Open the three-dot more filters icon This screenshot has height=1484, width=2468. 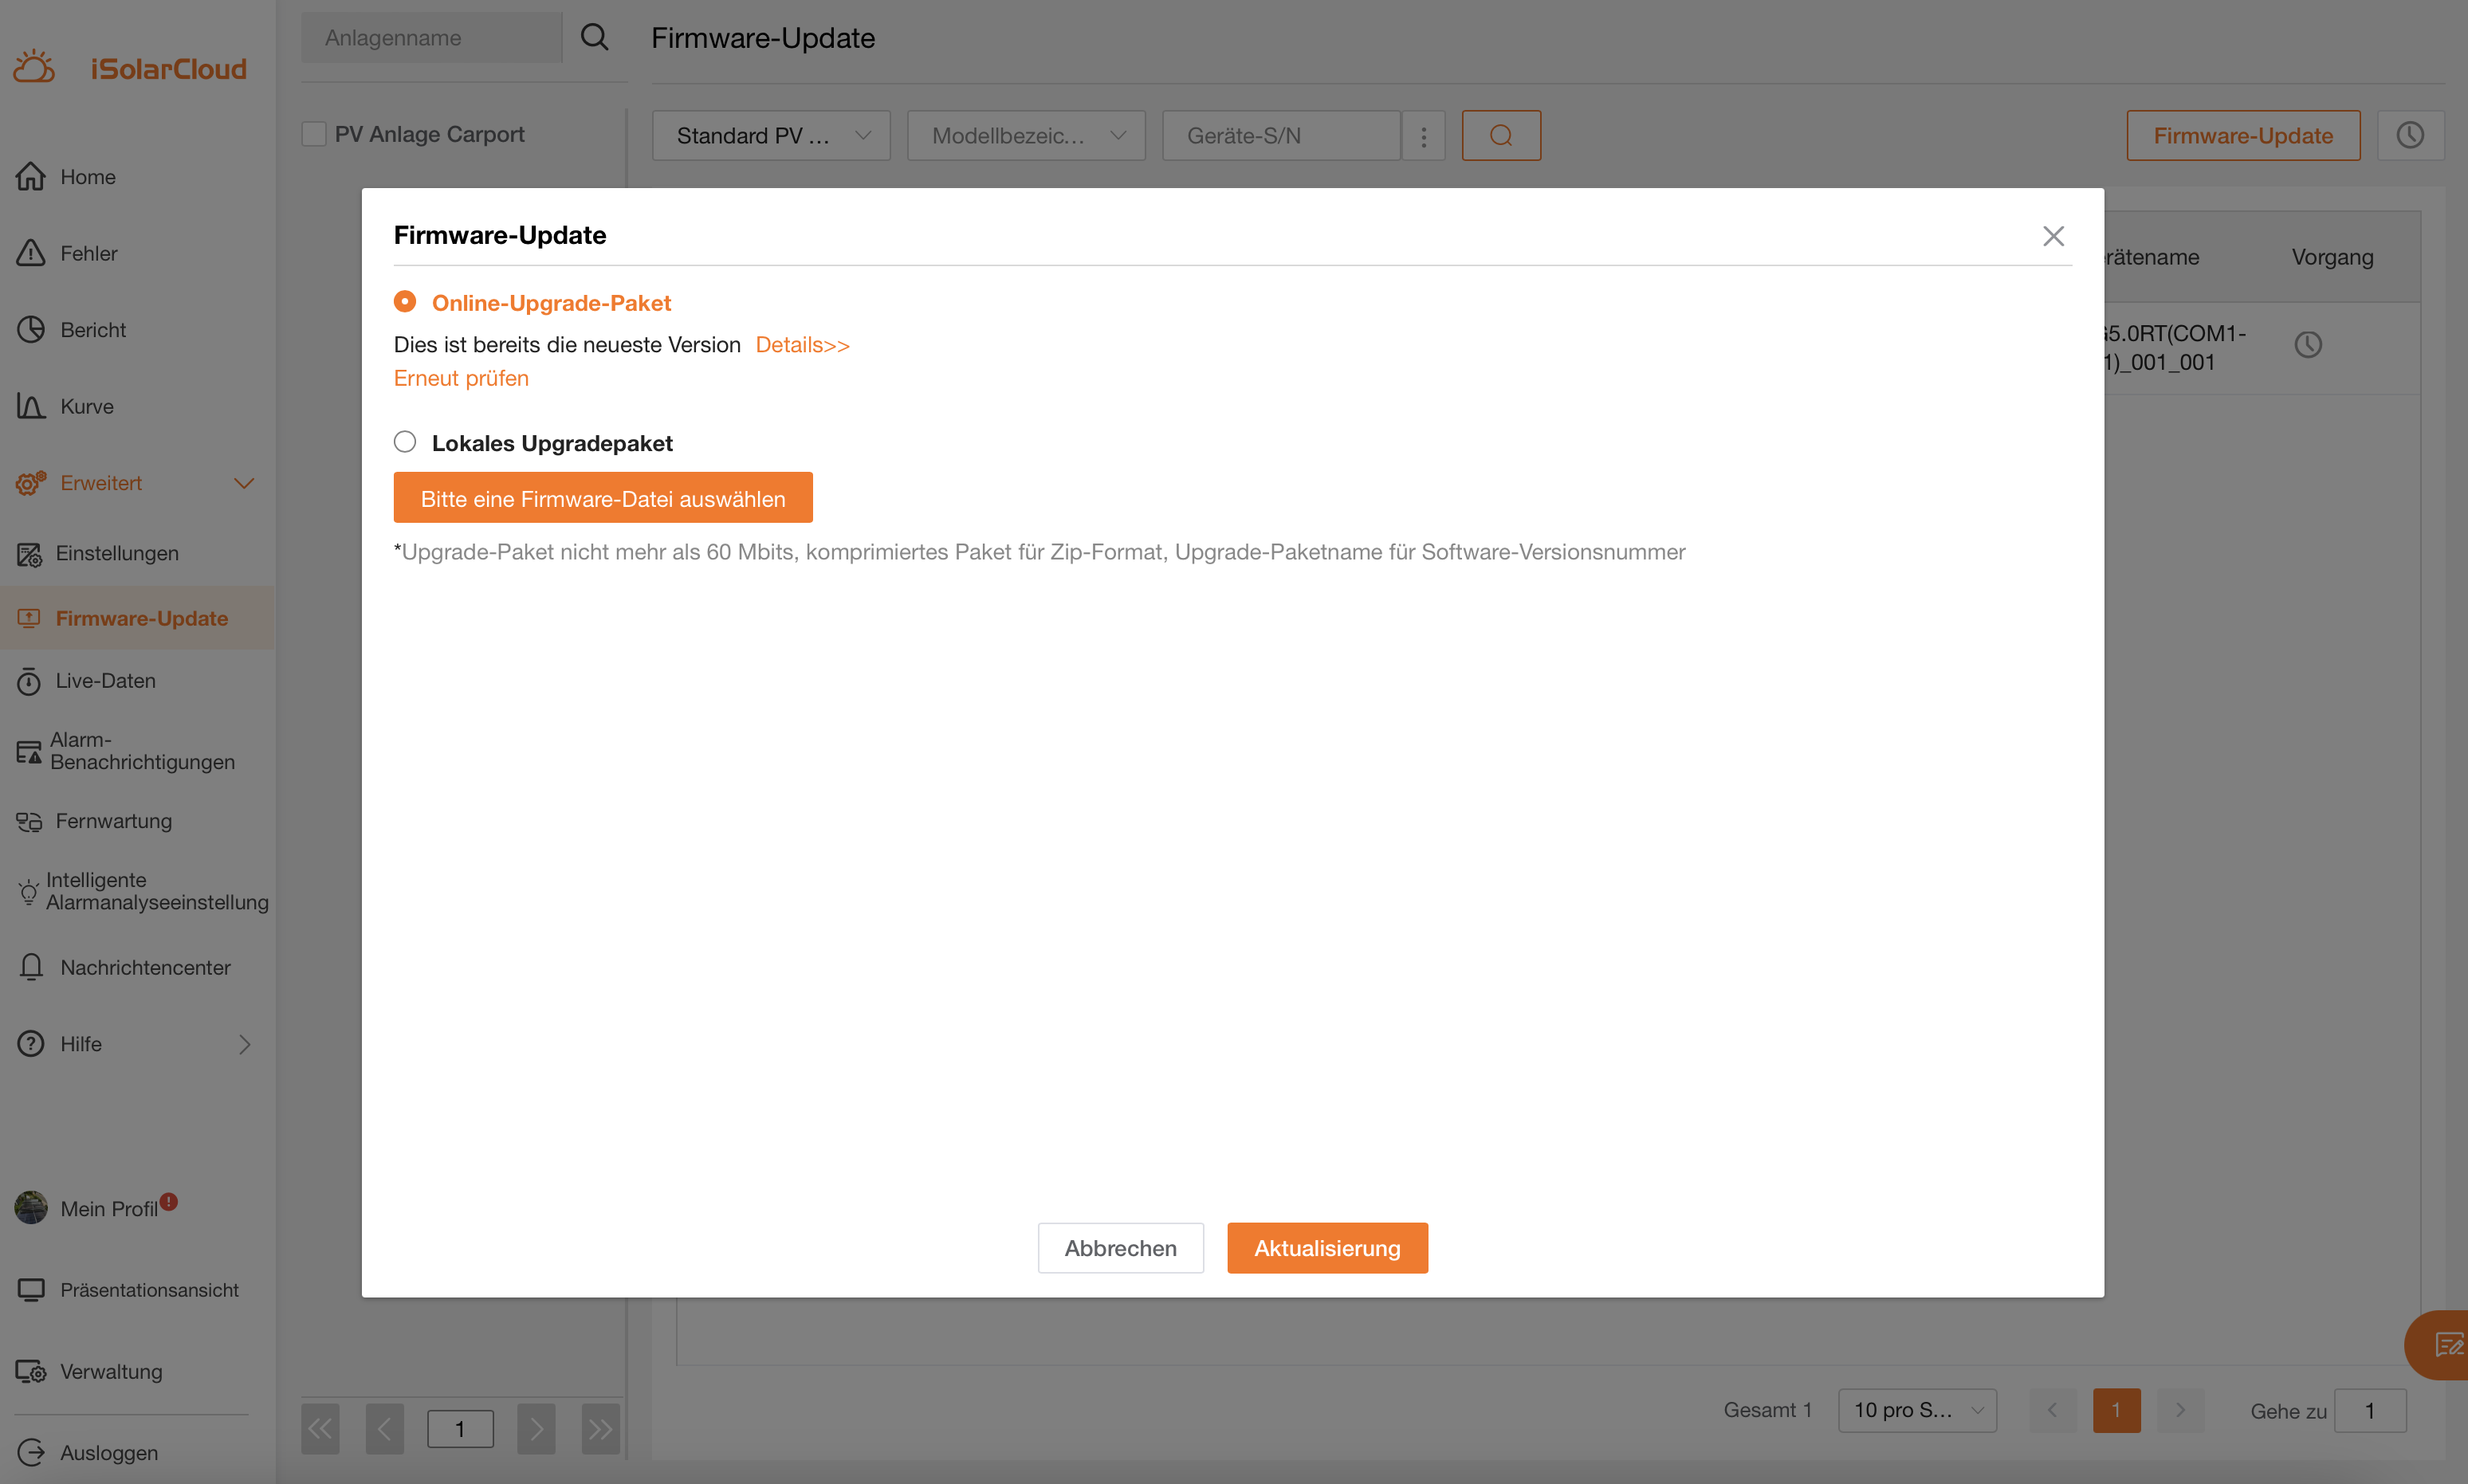(x=1423, y=135)
